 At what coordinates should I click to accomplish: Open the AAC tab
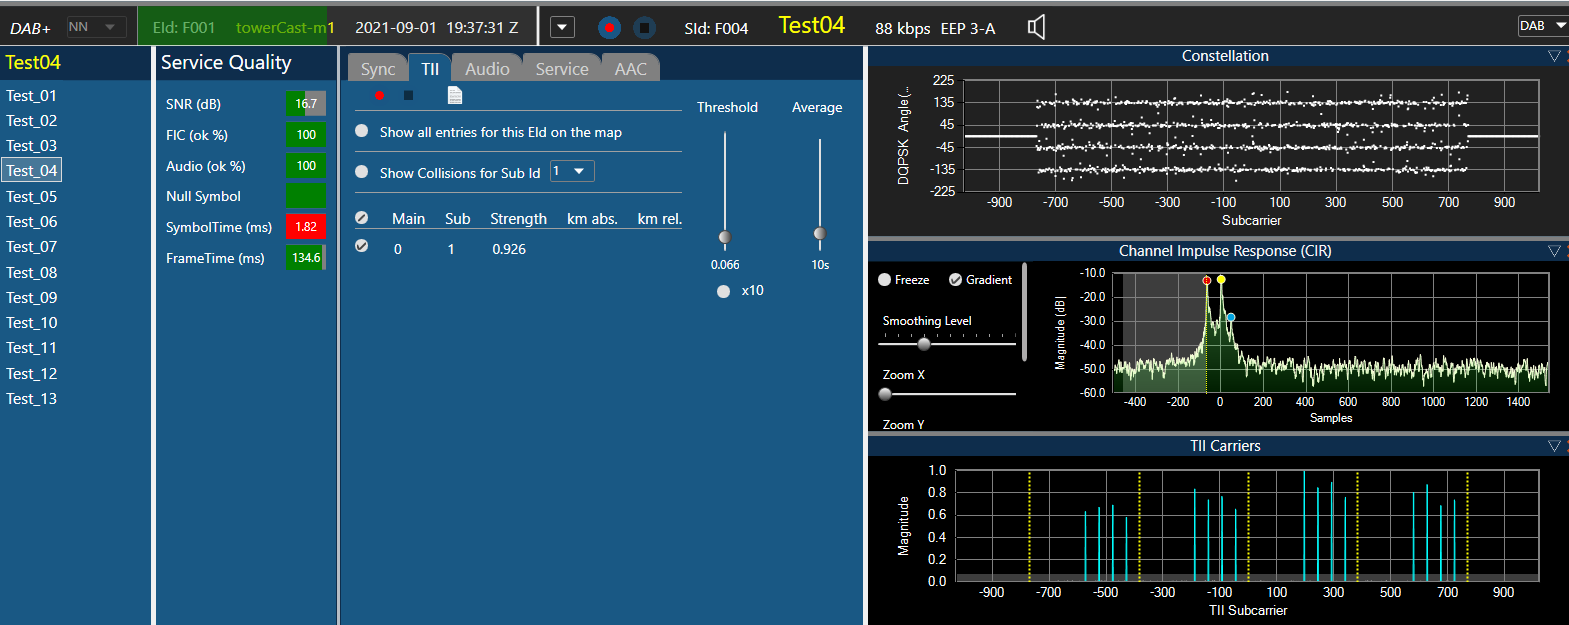coord(631,68)
